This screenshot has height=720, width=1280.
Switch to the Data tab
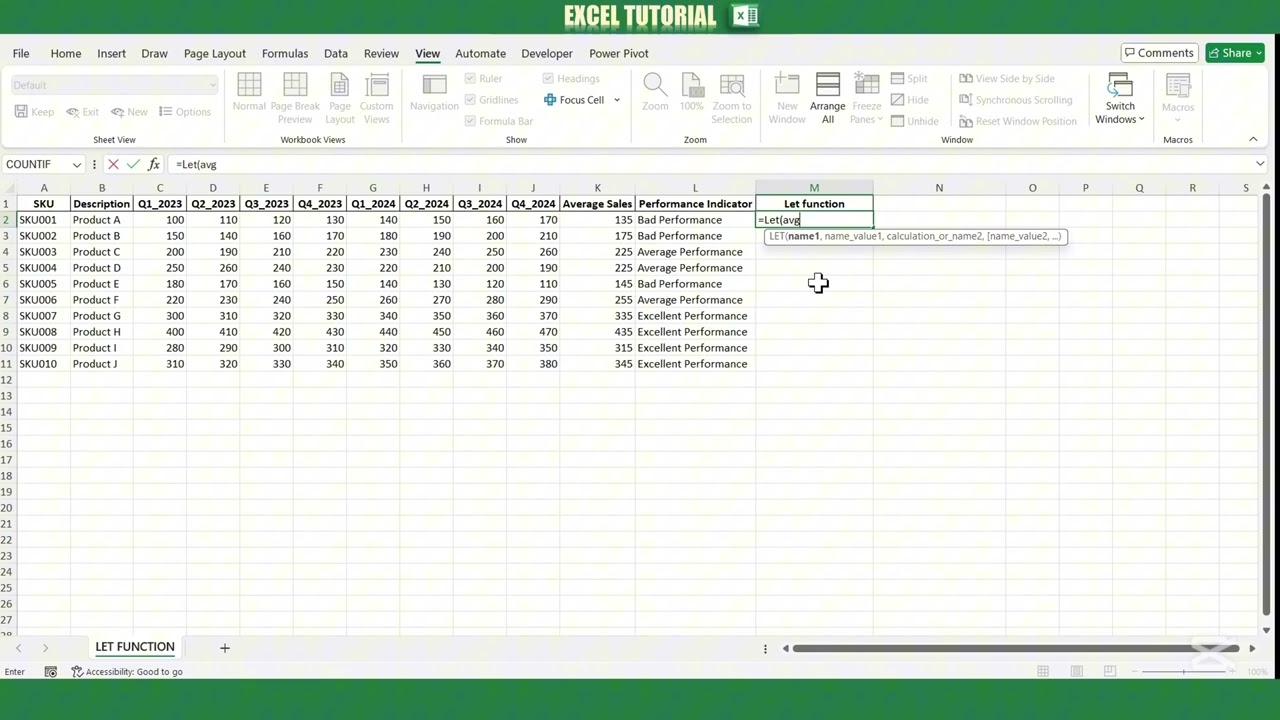click(336, 53)
